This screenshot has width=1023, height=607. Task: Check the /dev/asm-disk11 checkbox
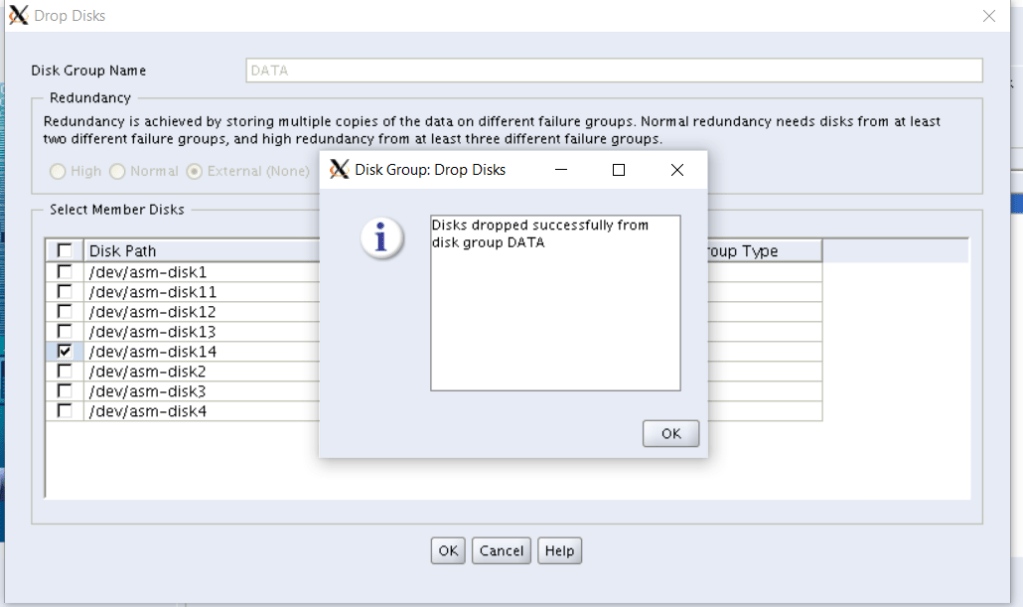(x=64, y=292)
